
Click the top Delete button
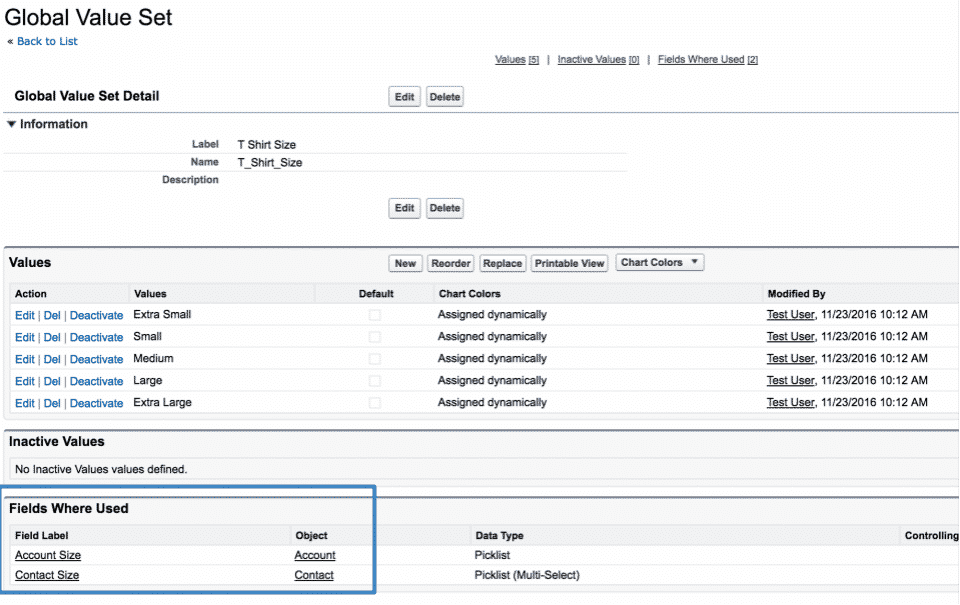[445, 97]
